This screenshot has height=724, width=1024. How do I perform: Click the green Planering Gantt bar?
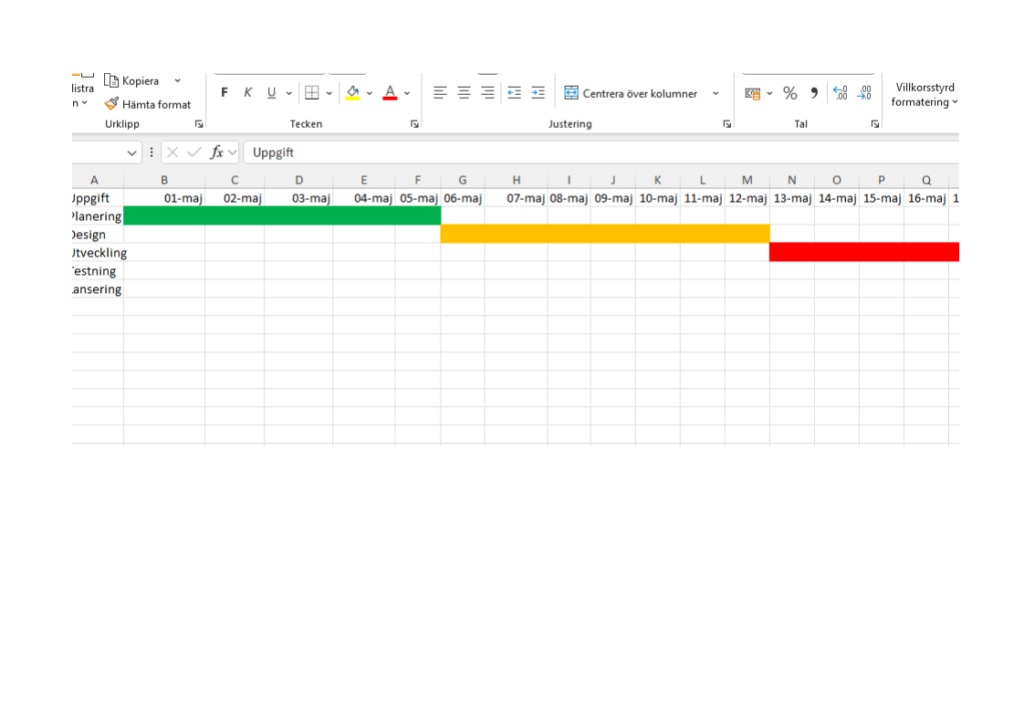pos(282,216)
